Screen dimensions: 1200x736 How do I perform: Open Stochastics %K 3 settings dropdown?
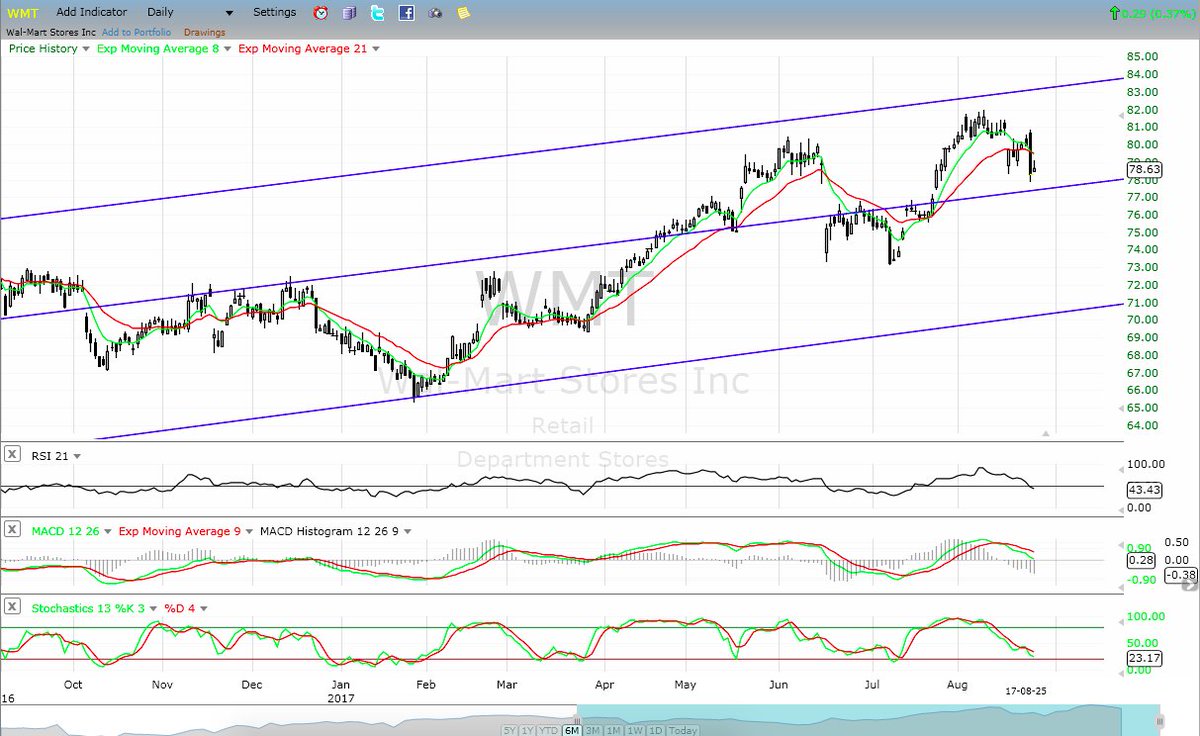(154, 607)
